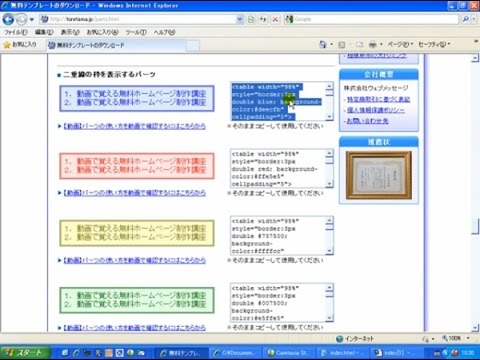
Task: Open the 動画 link under the red sample box
Action: pos(134,193)
